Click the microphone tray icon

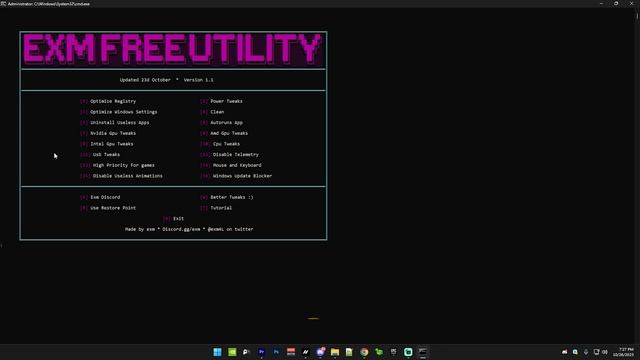[x=586, y=352]
